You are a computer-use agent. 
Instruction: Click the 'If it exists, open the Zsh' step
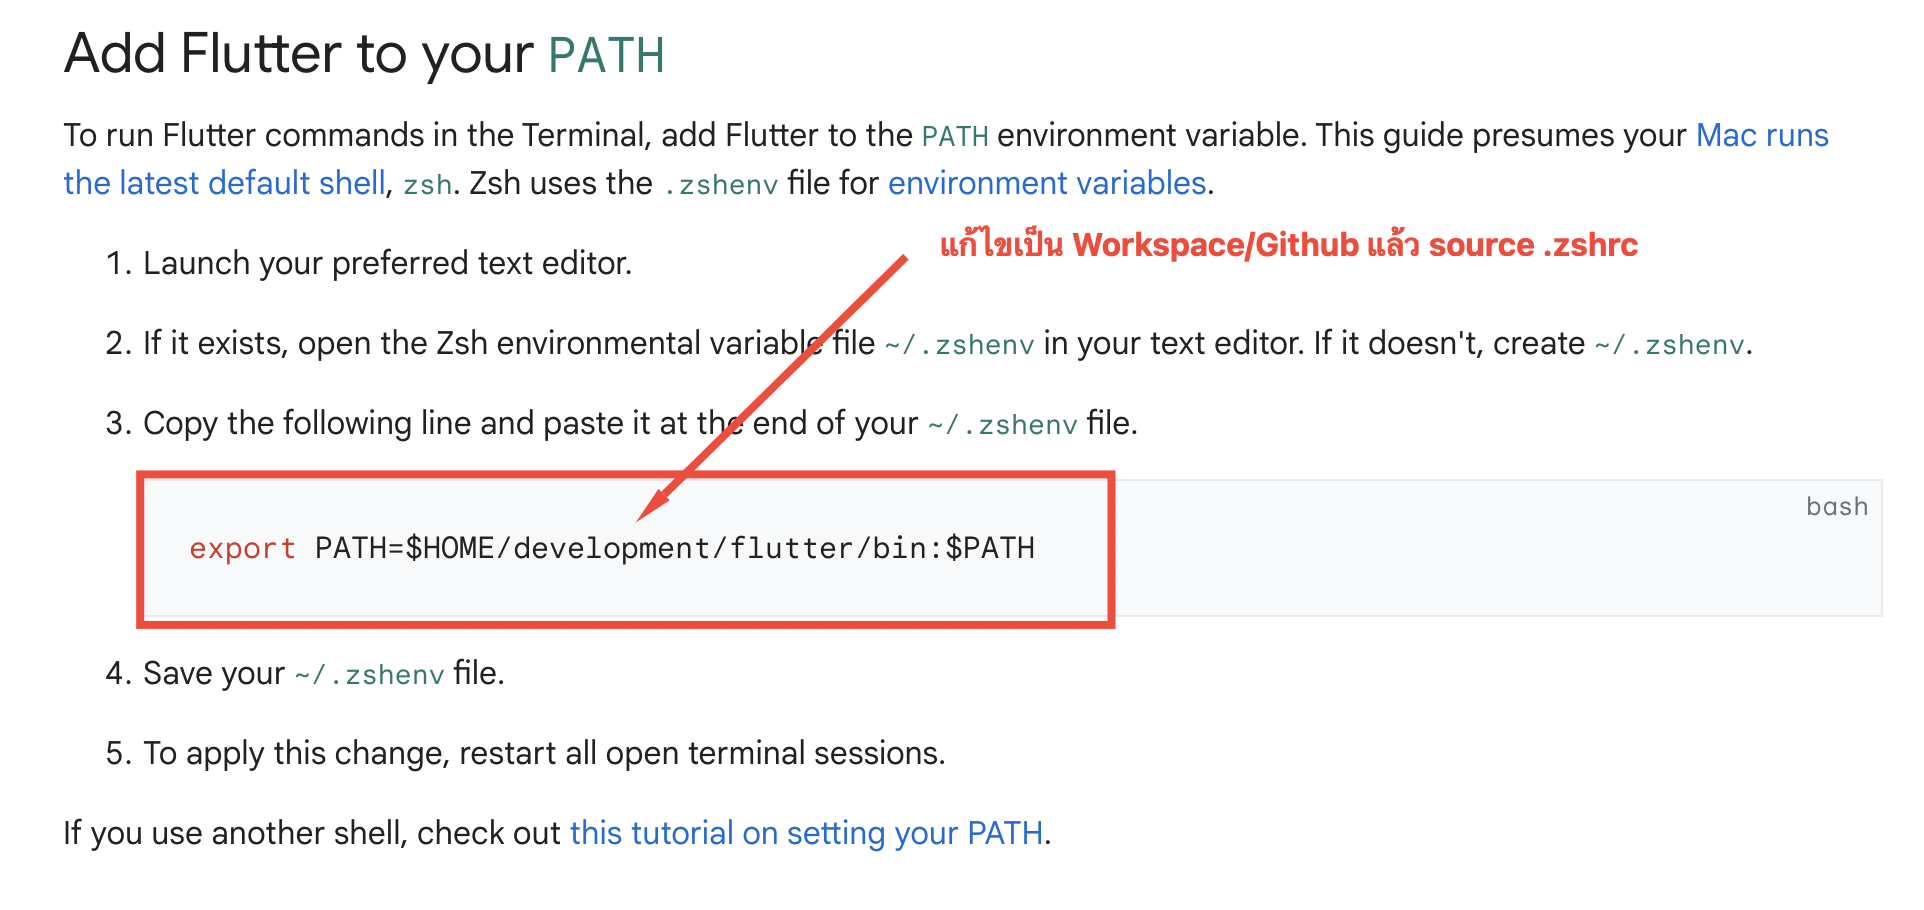[x=947, y=343]
